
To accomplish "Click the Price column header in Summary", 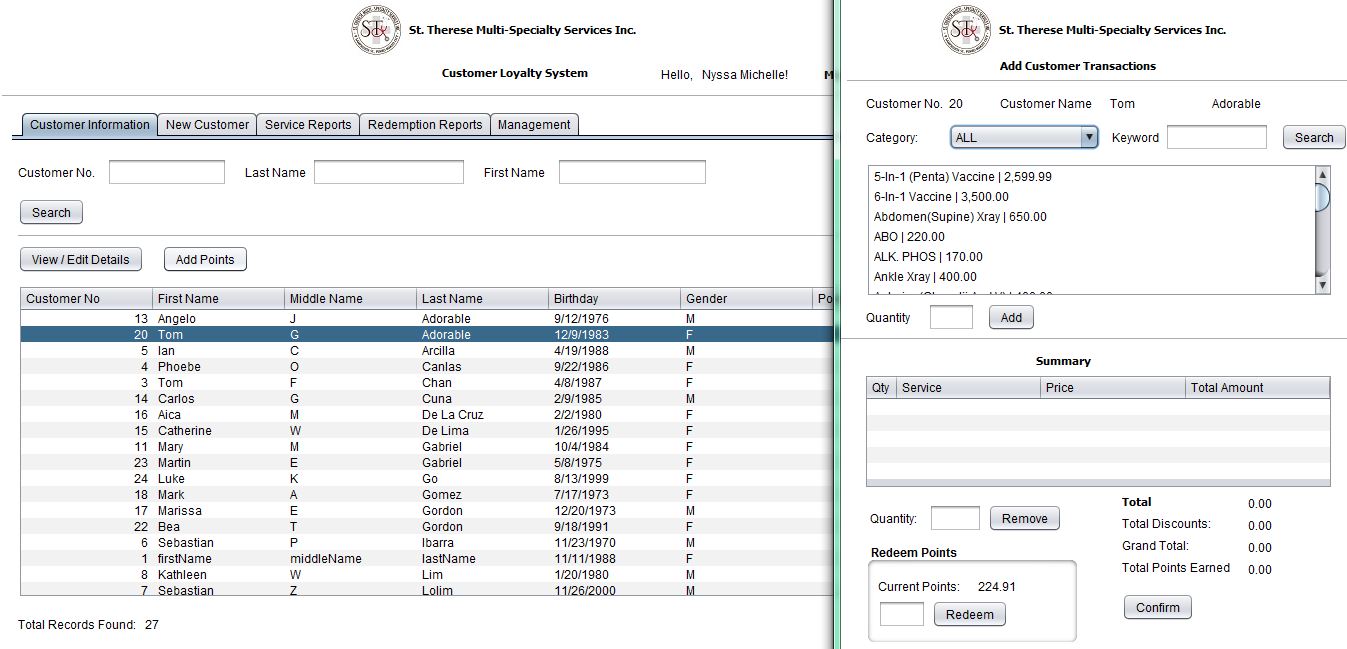I will coord(1113,387).
